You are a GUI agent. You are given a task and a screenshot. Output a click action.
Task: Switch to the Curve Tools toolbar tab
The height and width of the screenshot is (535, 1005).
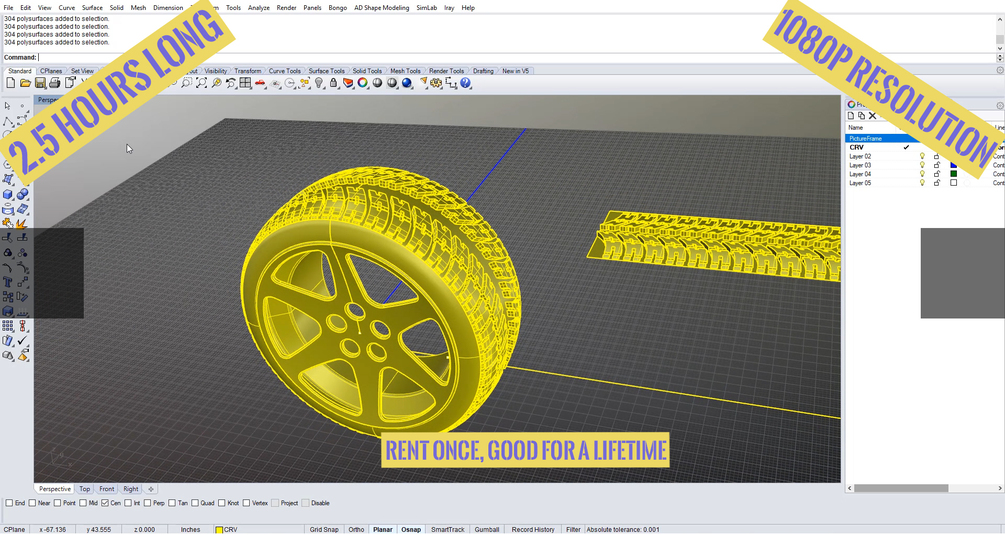tap(285, 71)
